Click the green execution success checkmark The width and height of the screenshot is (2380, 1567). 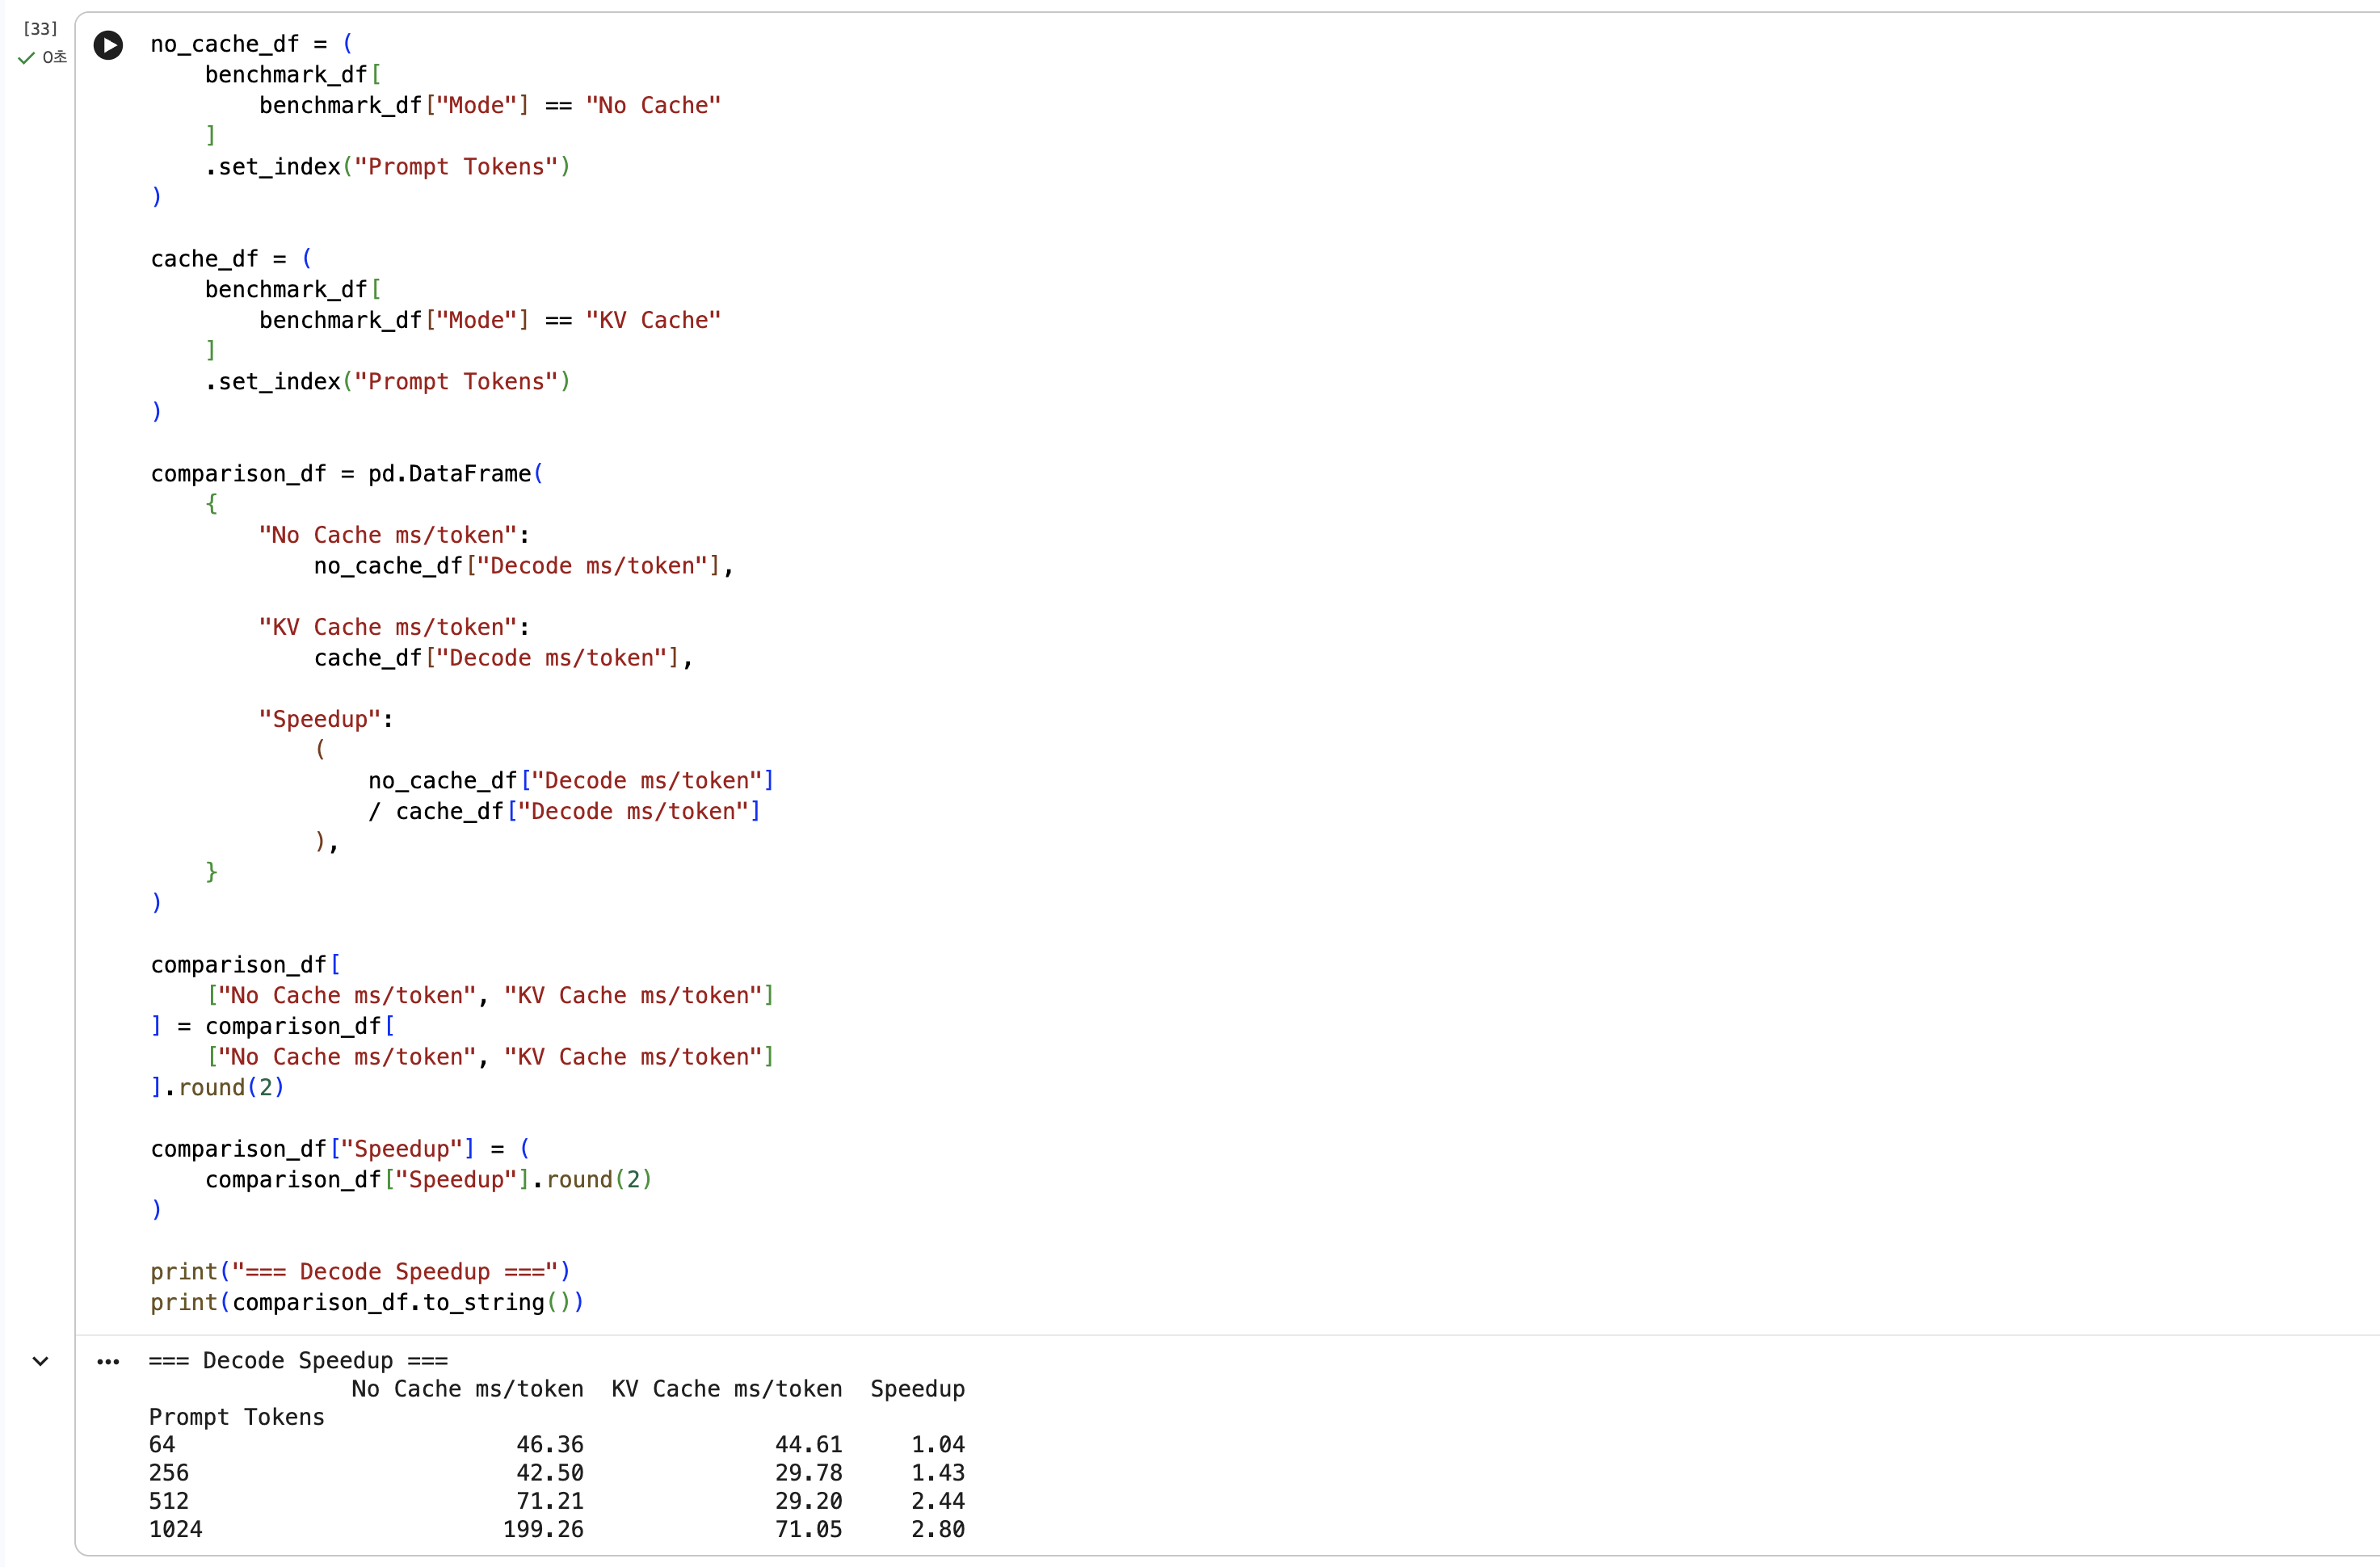coord(26,58)
